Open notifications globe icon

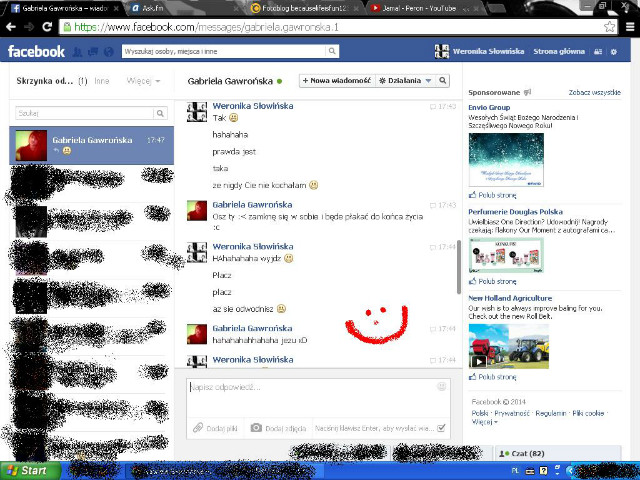[x=109, y=52]
